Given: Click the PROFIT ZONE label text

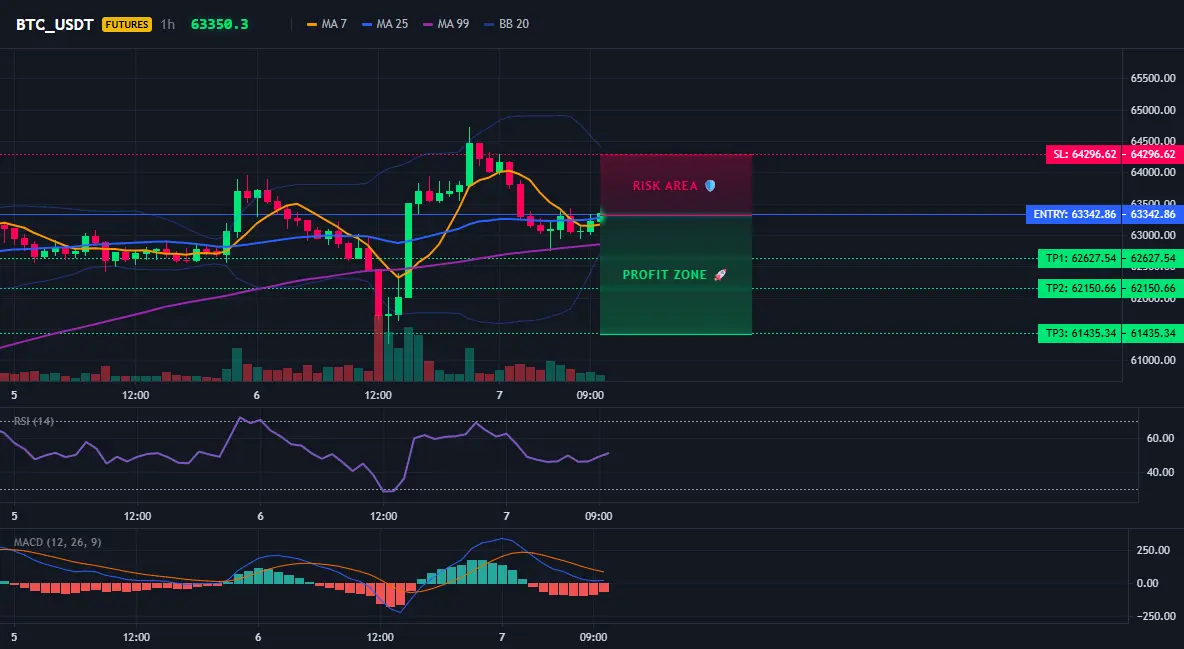Looking at the screenshot, I should (664, 275).
